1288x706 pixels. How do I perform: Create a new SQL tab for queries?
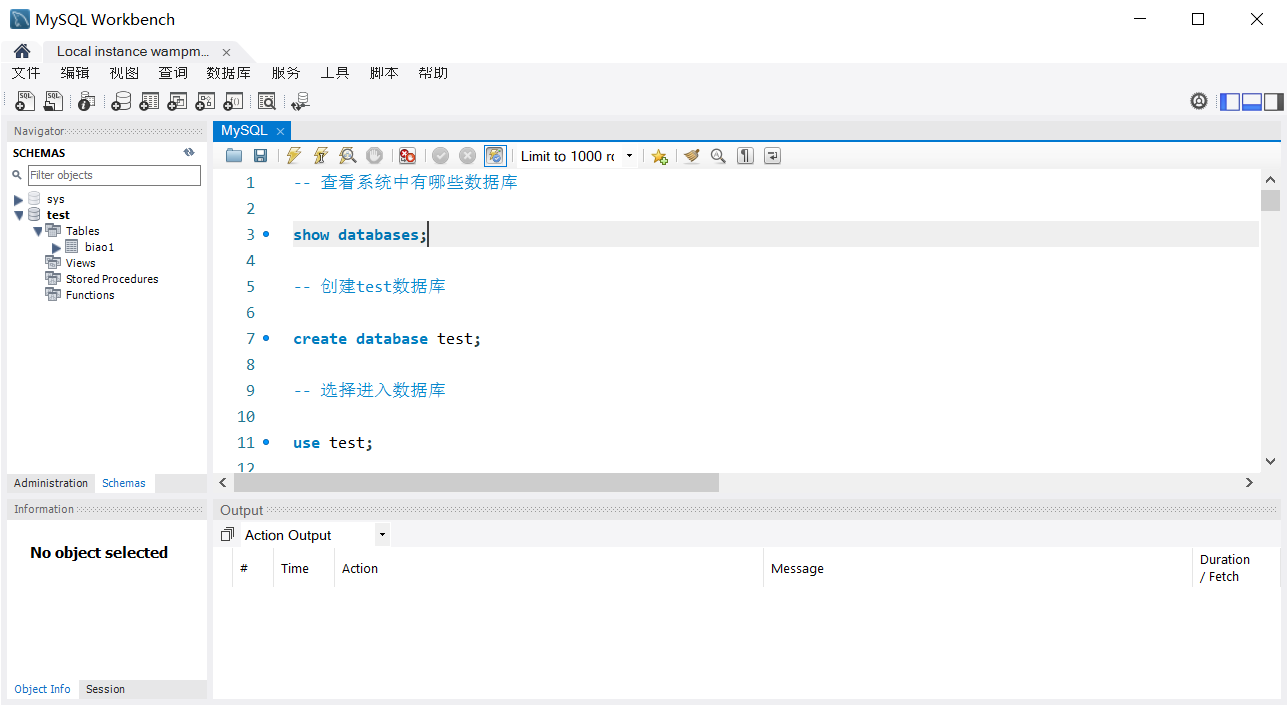[x=25, y=101]
